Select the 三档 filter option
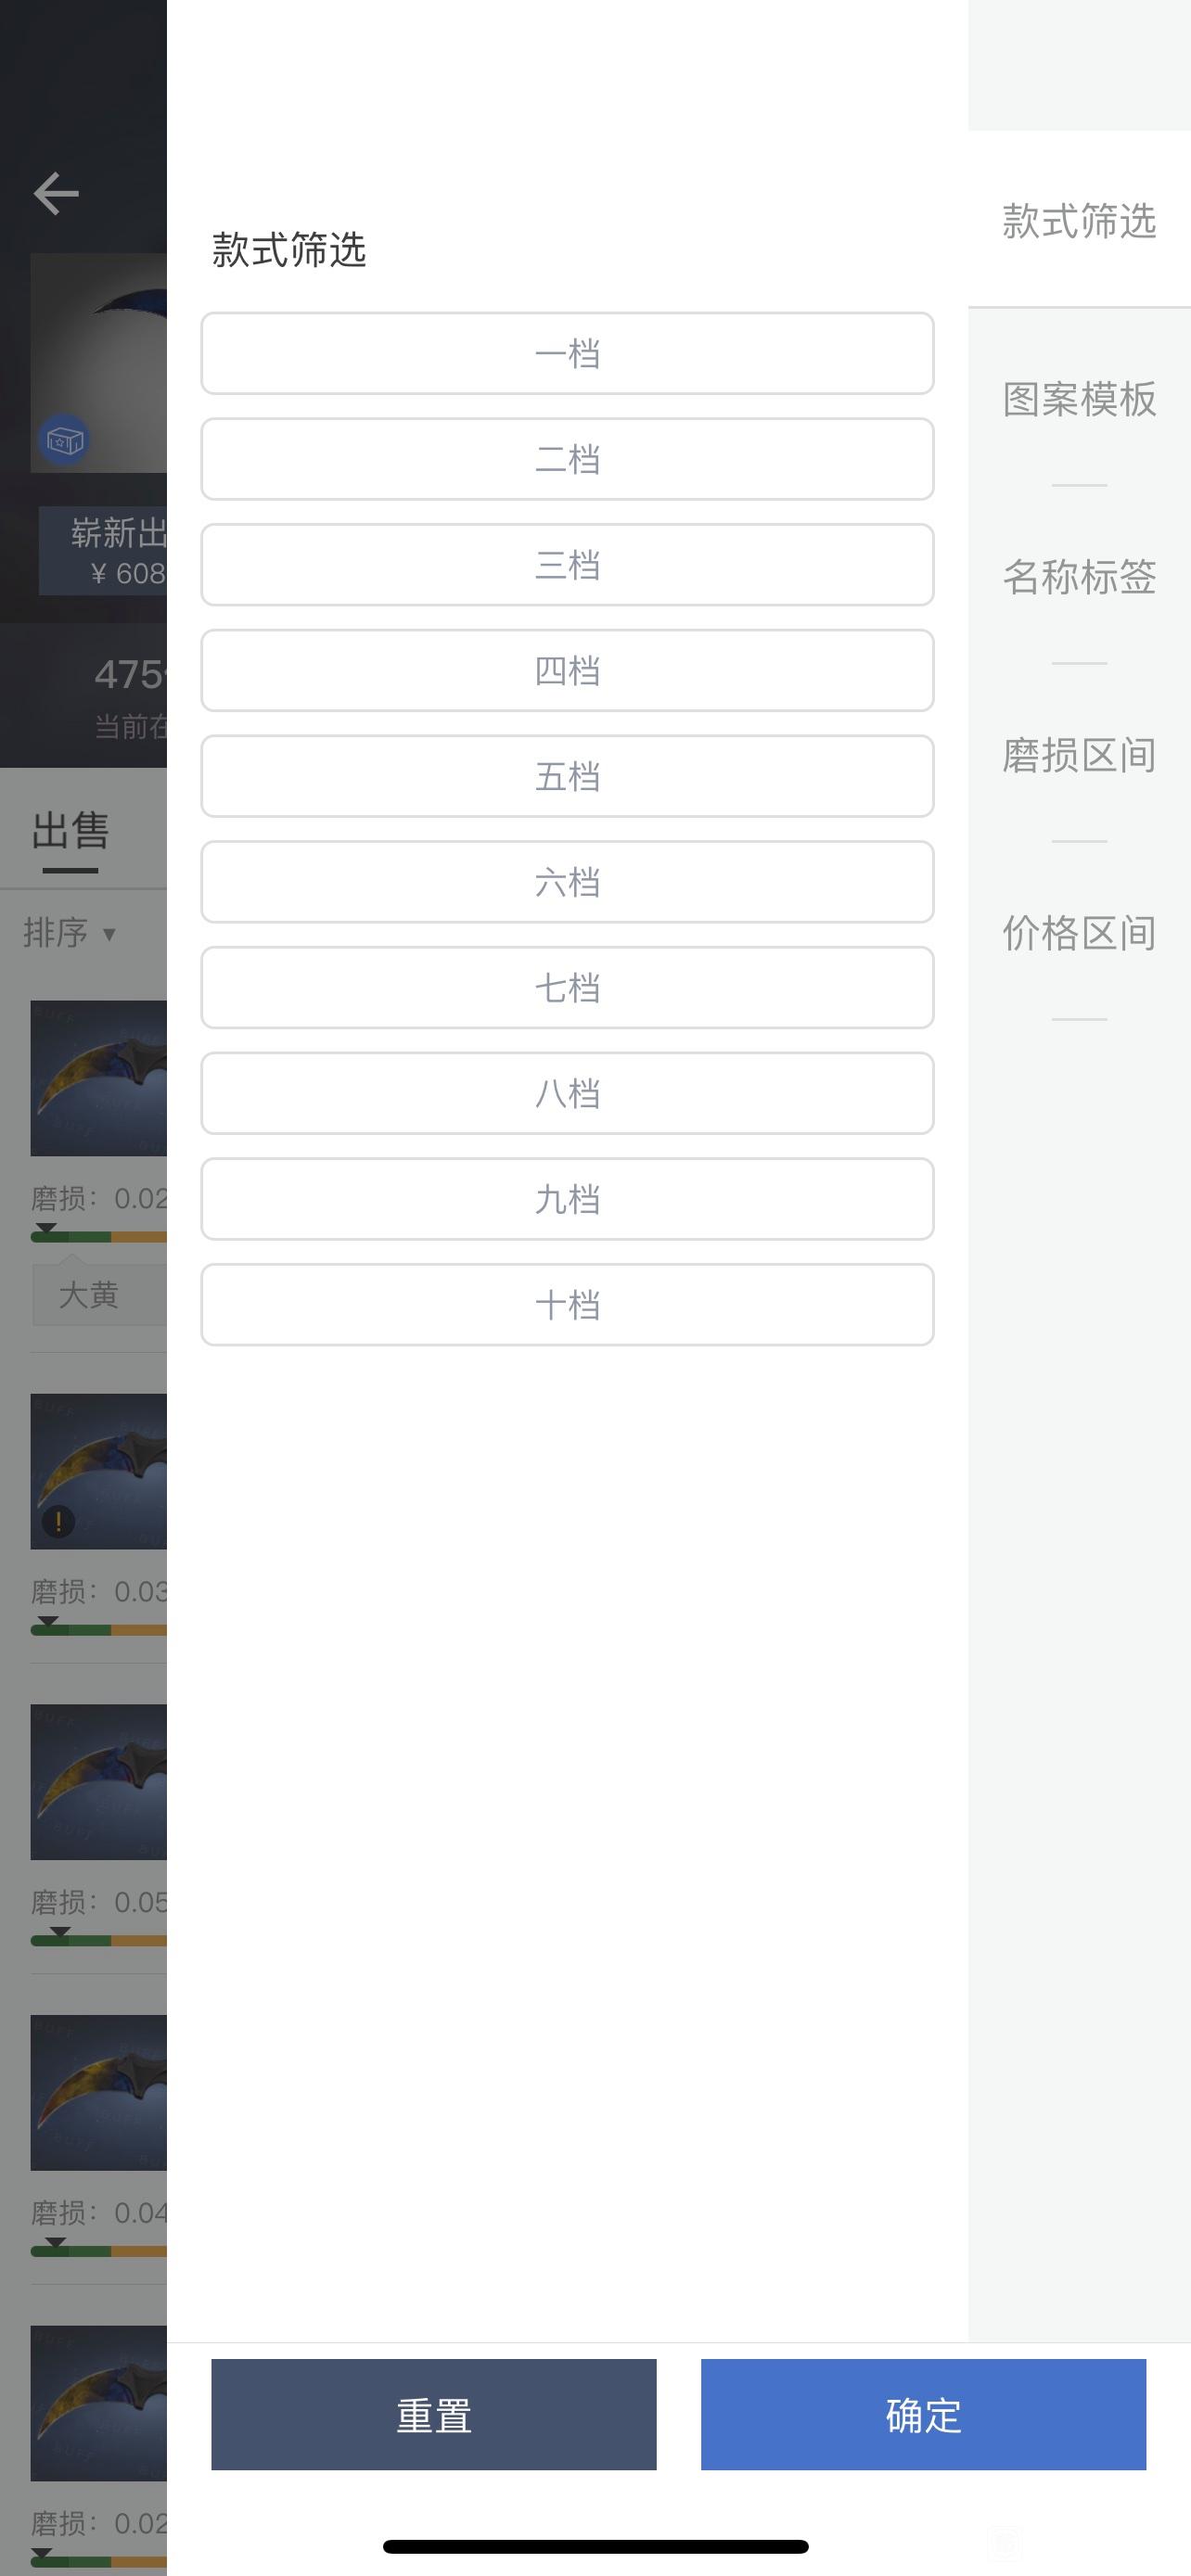 click(567, 565)
